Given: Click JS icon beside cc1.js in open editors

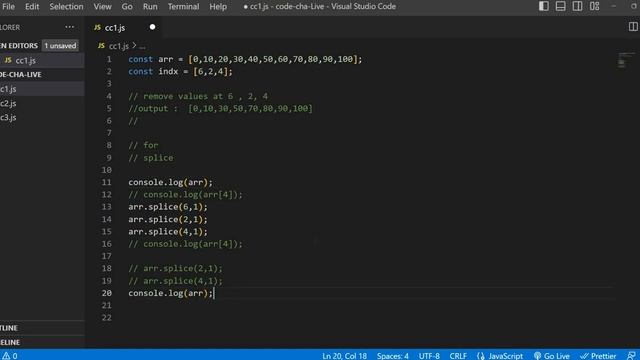Looking at the screenshot, I should (x=8, y=60).
